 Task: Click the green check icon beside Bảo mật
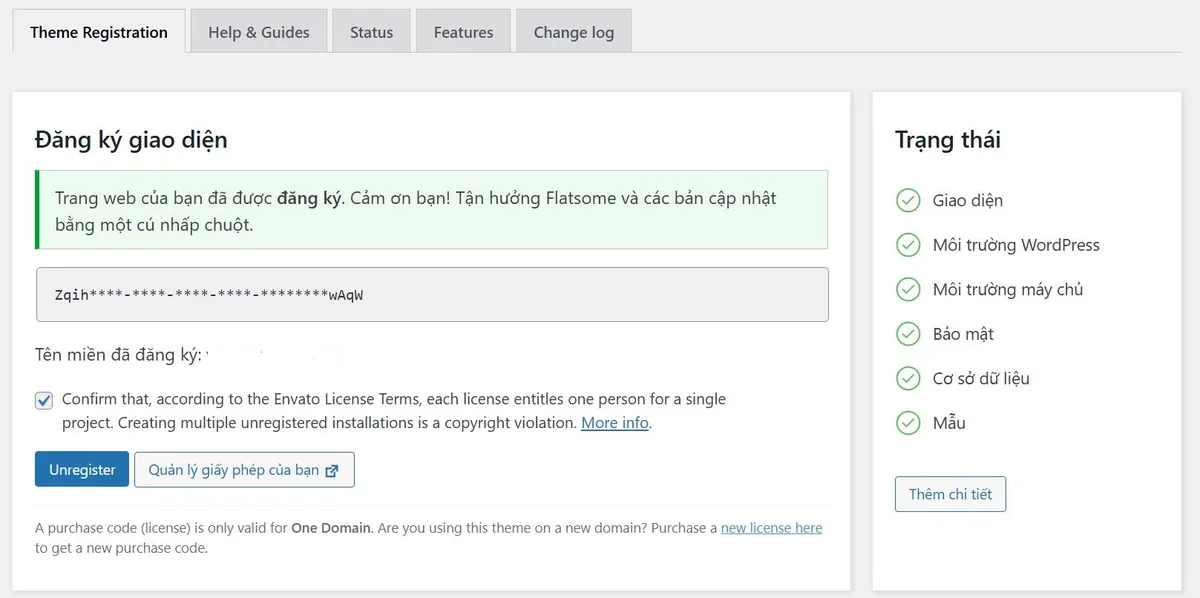pos(907,334)
